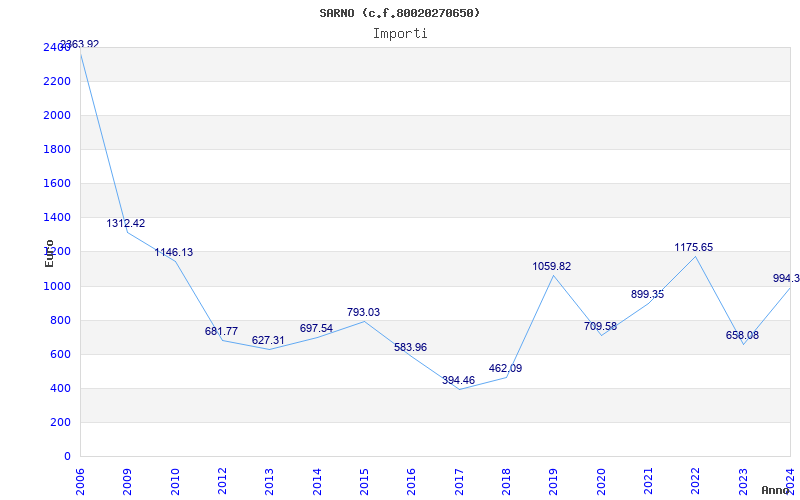Click the 2000 y-axis tick value

pyautogui.click(x=57, y=116)
